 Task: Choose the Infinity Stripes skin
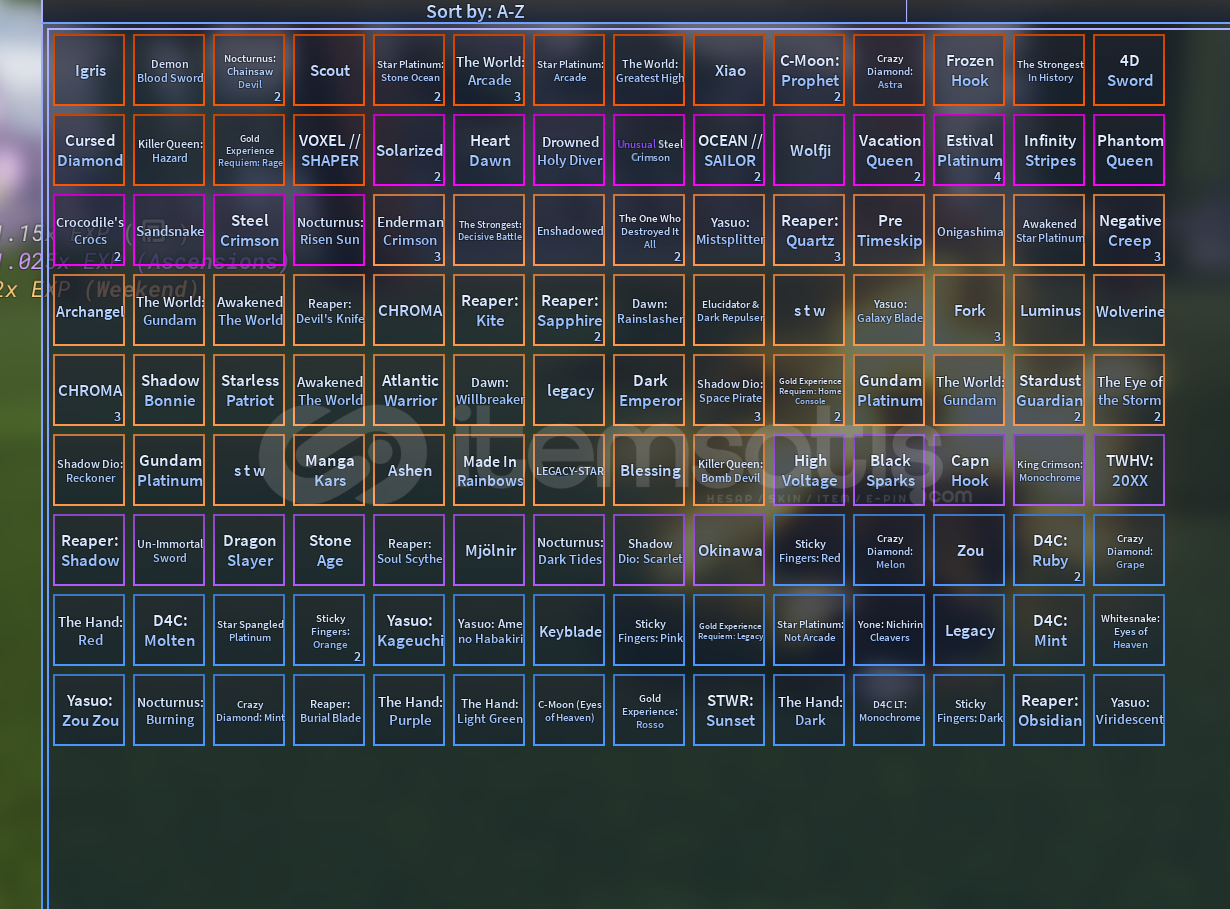1050,151
